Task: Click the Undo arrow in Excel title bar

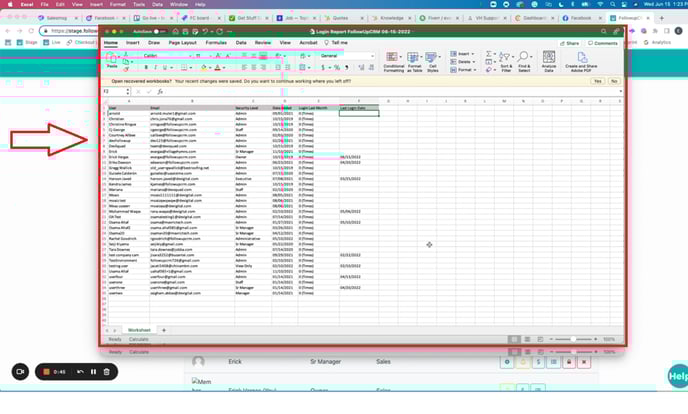Action: click(x=205, y=32)
